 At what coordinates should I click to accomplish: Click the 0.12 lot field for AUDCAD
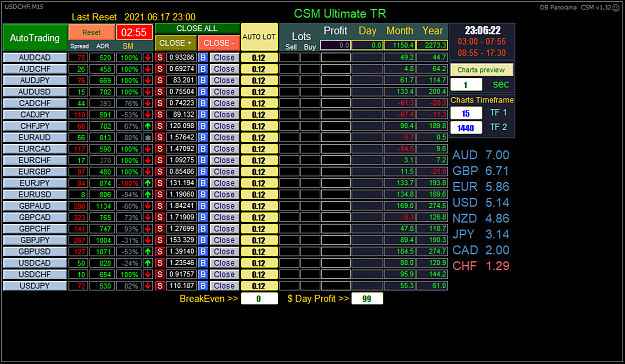coord(259,57)
